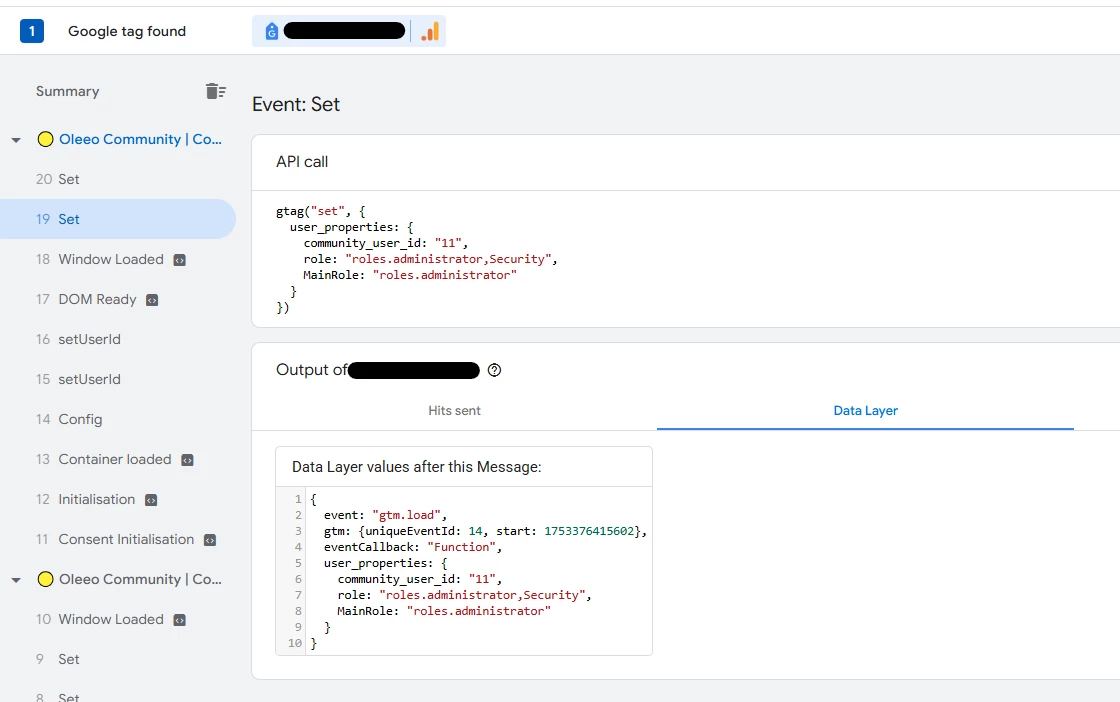Click Data Layer values after this Message heading
The height and width of the screenshot is (702, 1120).
[416, 467]
